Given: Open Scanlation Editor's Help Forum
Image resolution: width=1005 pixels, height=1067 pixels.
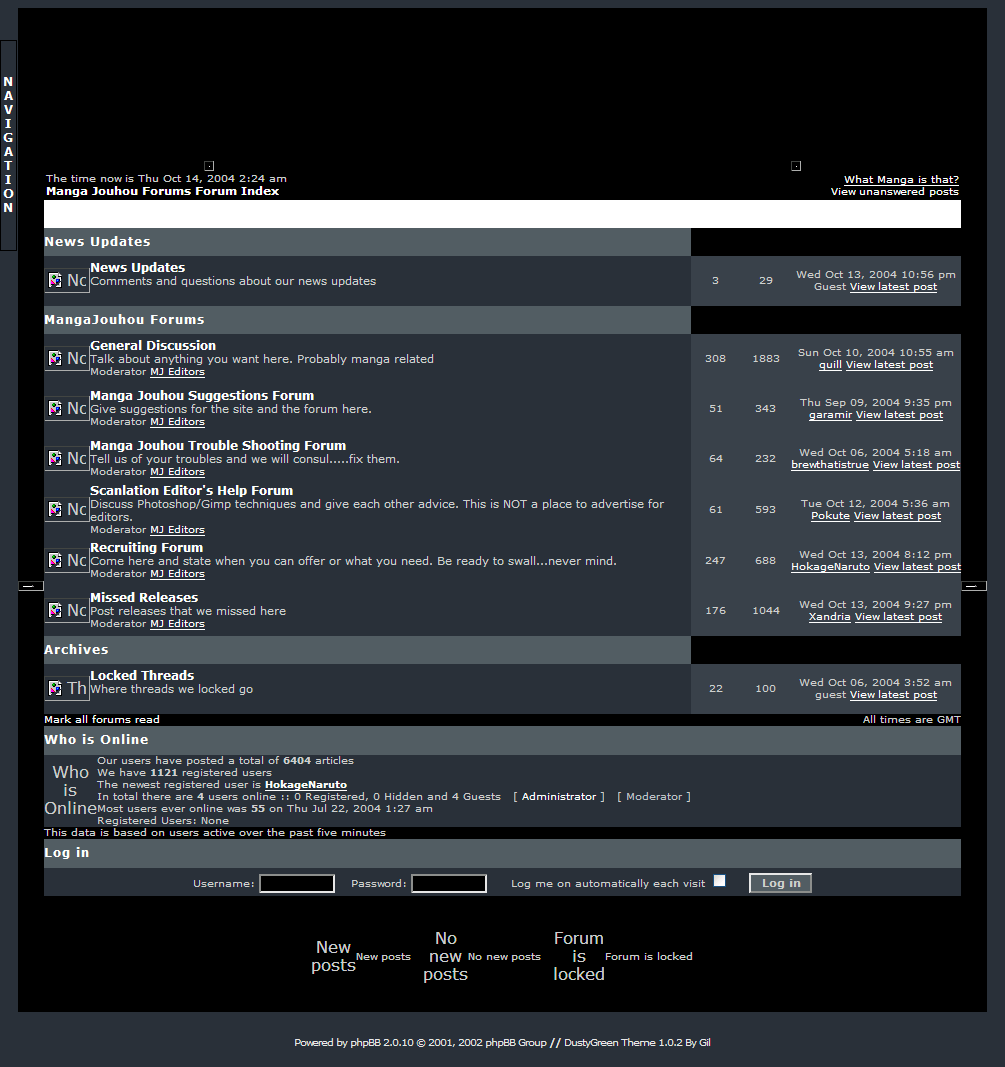Looking at the screenshot, I should [192, 491].
